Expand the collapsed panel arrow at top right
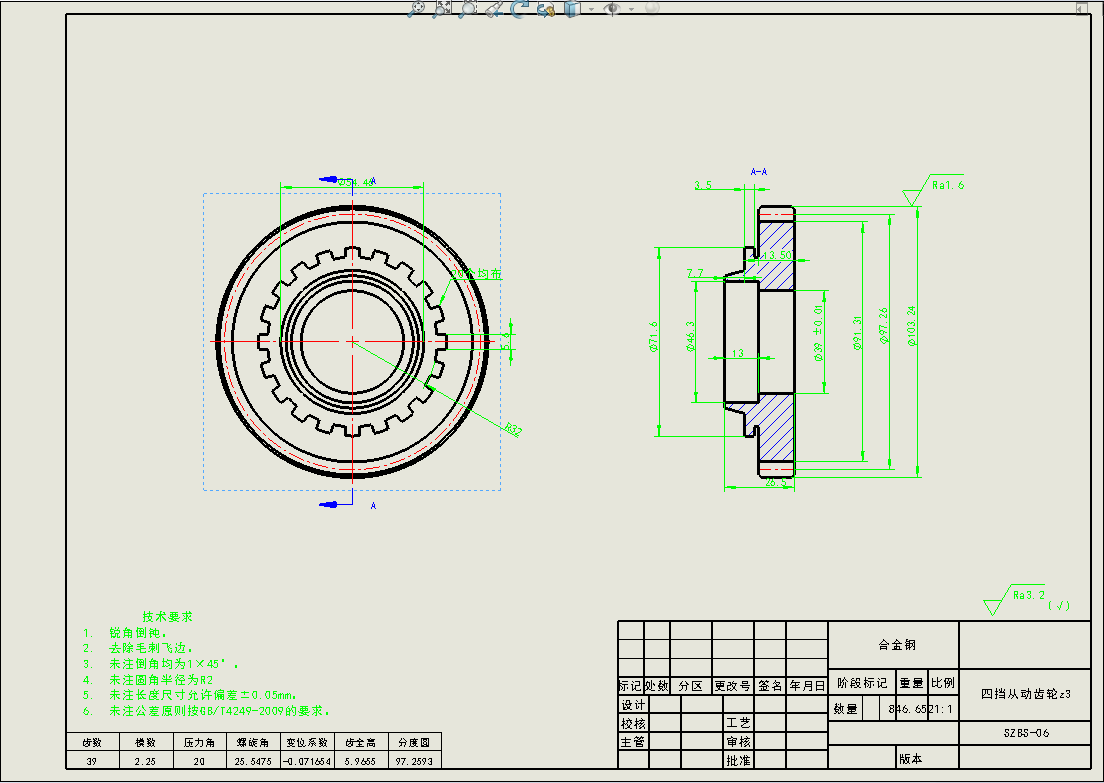The height and width of the screenshot is (783, 1104). click(1082, 7)
